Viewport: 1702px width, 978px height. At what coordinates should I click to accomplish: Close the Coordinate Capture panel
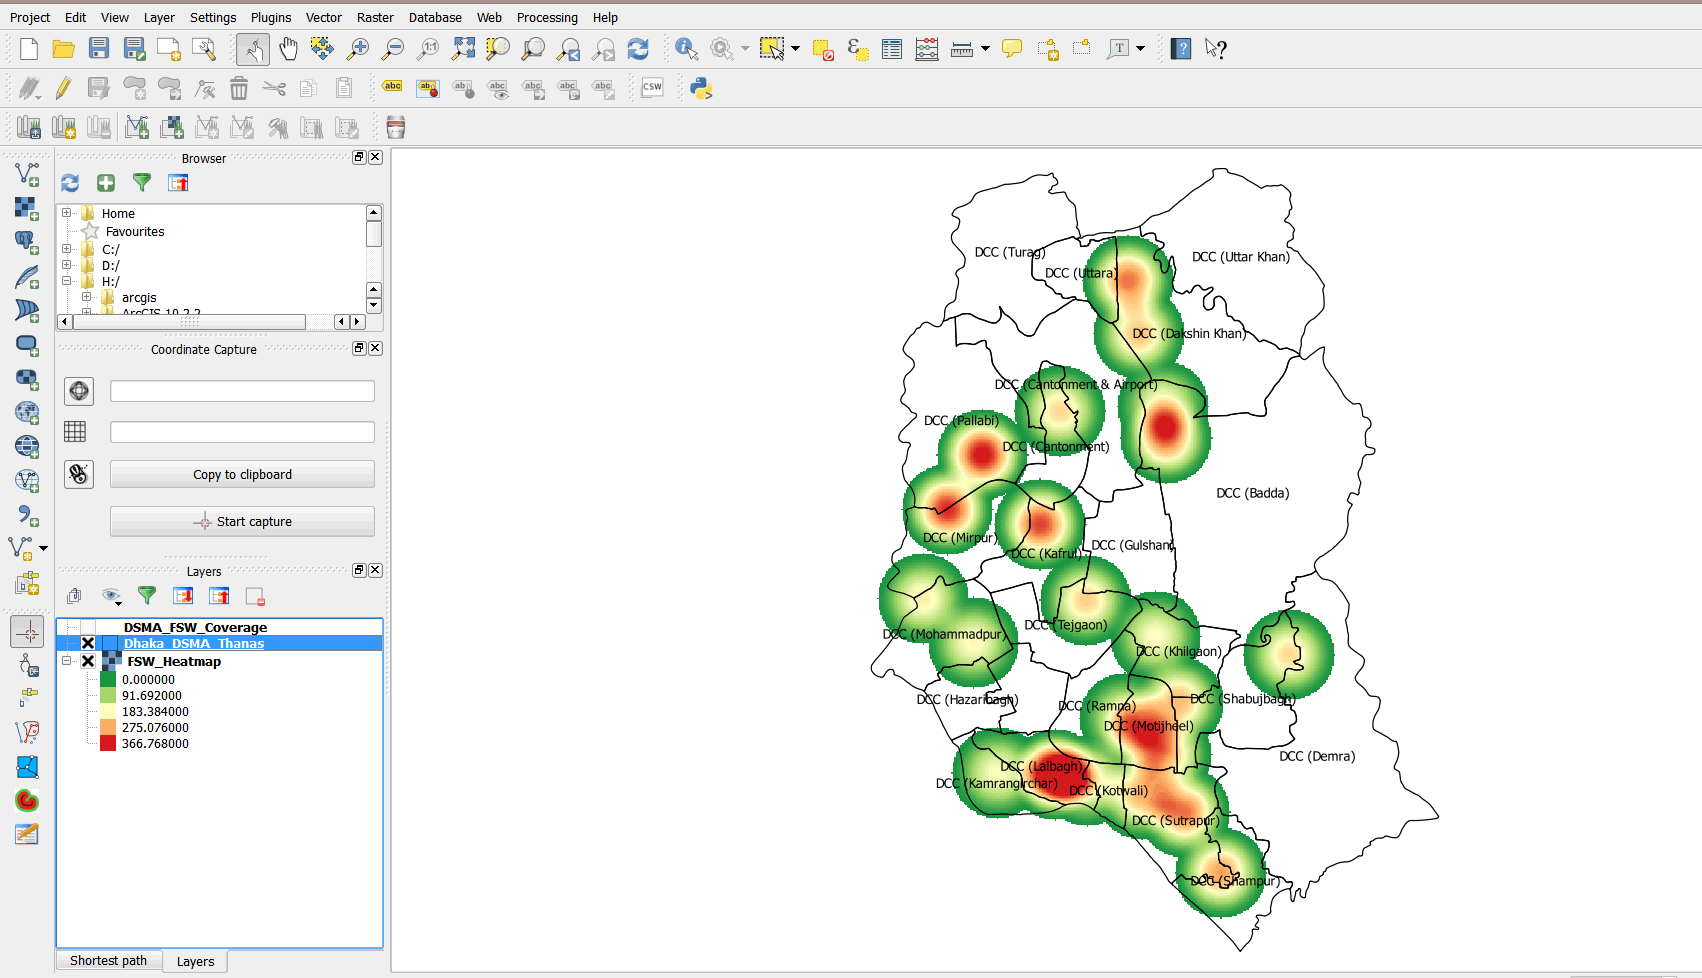[376, 348]
